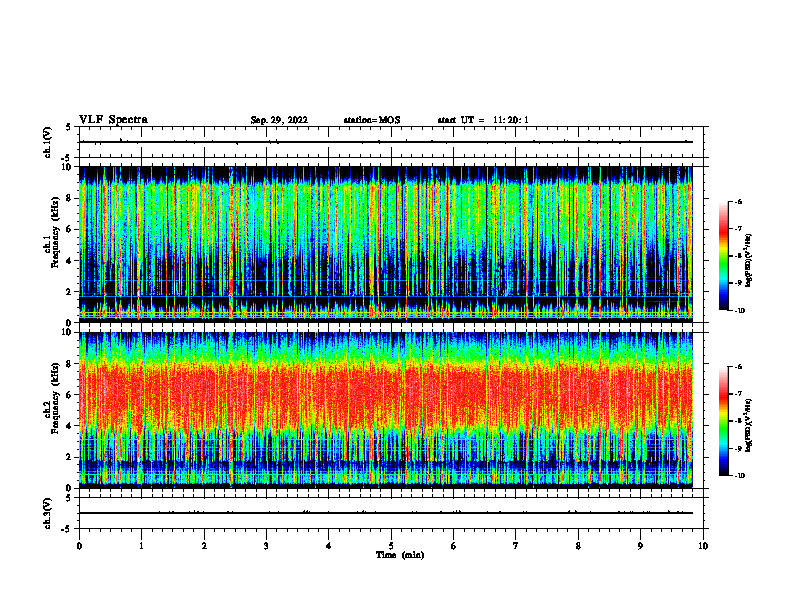Image resolution: width=792 pixels, height=612 pixels.
Task: Click the "ch.3(V)" waveform axis label
Action: pyautogui.click(x=48, y=514)
